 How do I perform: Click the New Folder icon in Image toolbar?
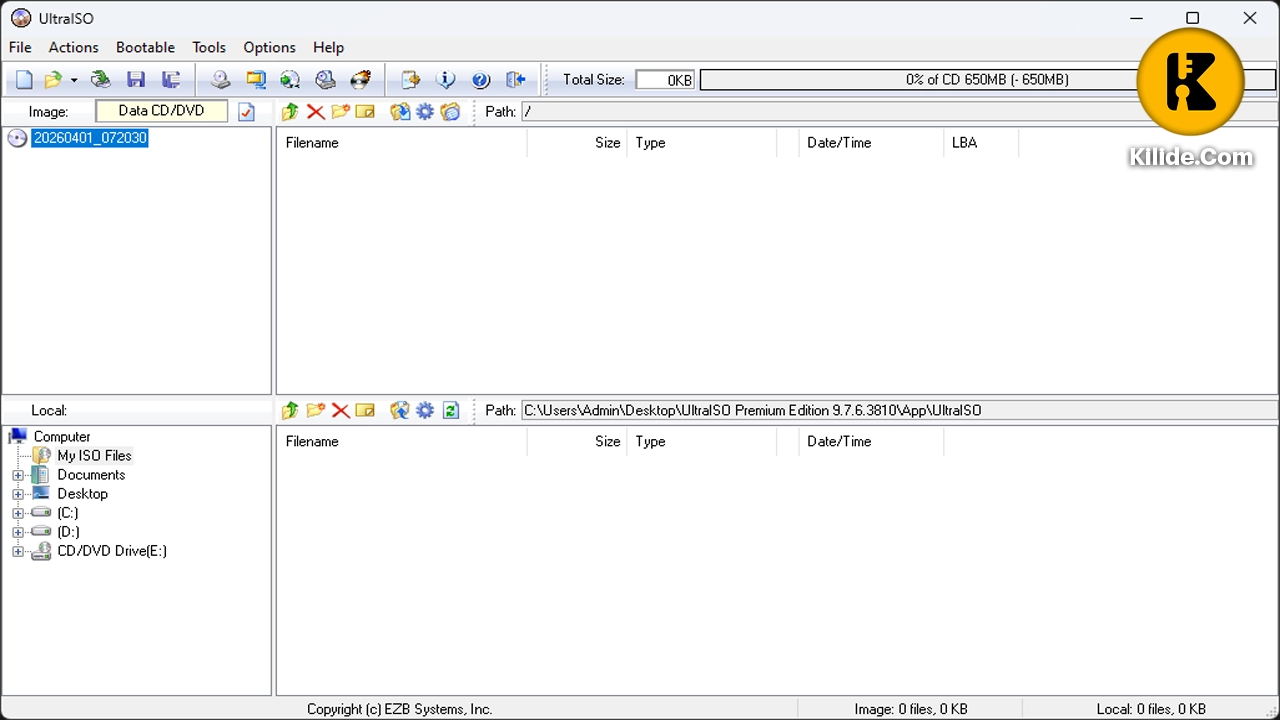[x=340, y=112]
